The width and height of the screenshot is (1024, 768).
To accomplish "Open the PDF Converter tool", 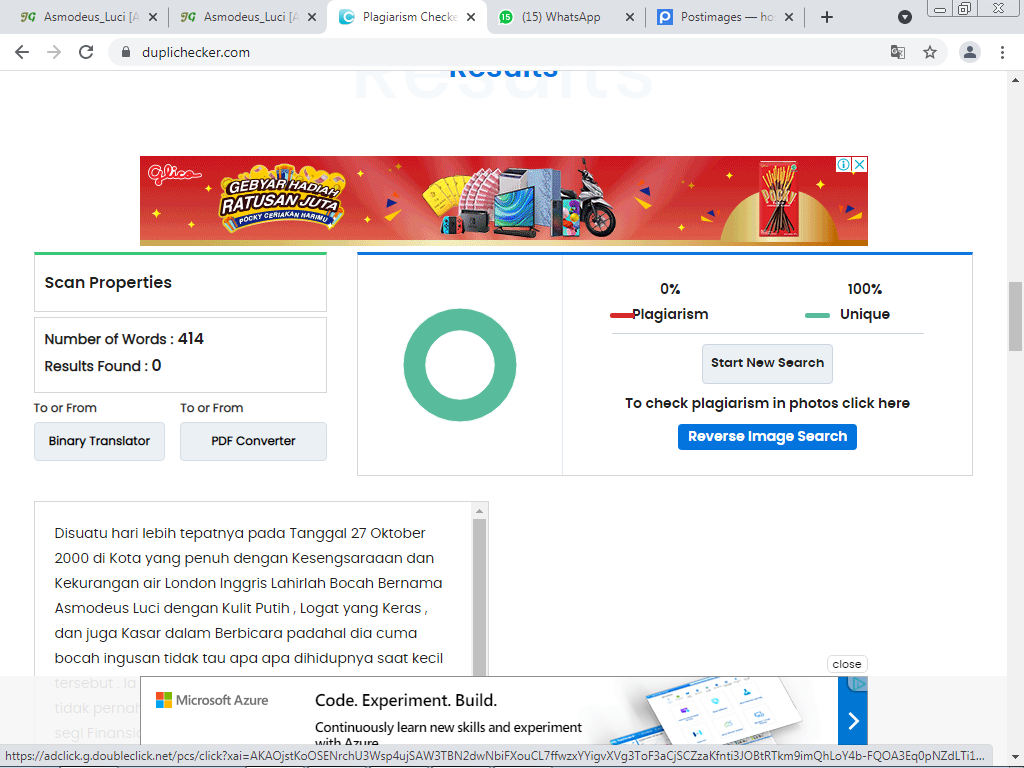I will coord(253,441).
